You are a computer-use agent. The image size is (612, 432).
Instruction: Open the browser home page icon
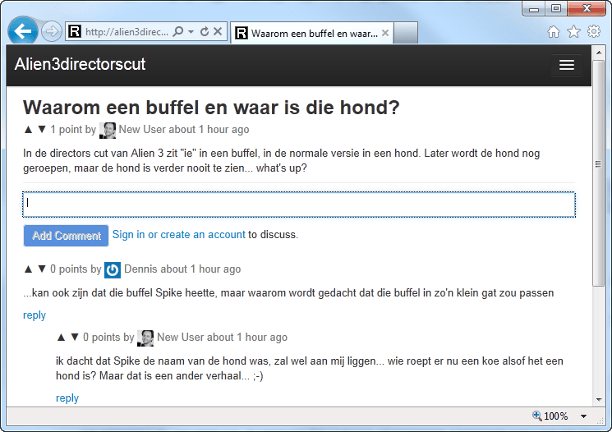554,32
